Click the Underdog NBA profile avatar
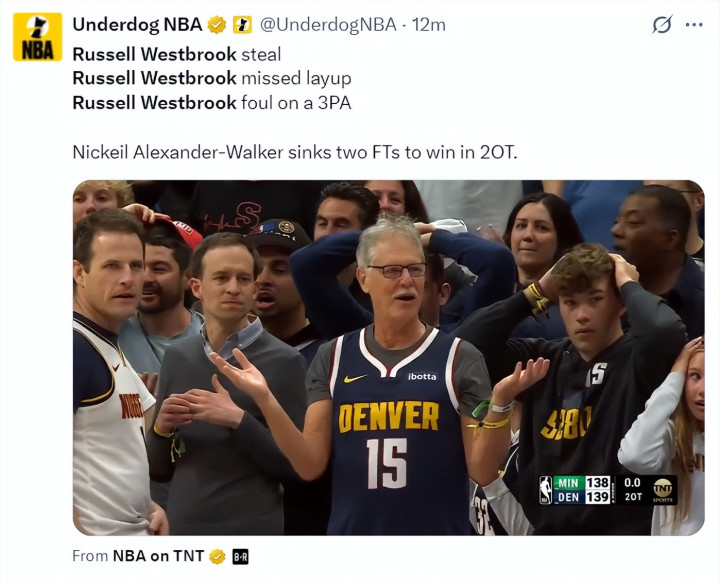This screenshot has width=720, height=583. tap(37, 37)
